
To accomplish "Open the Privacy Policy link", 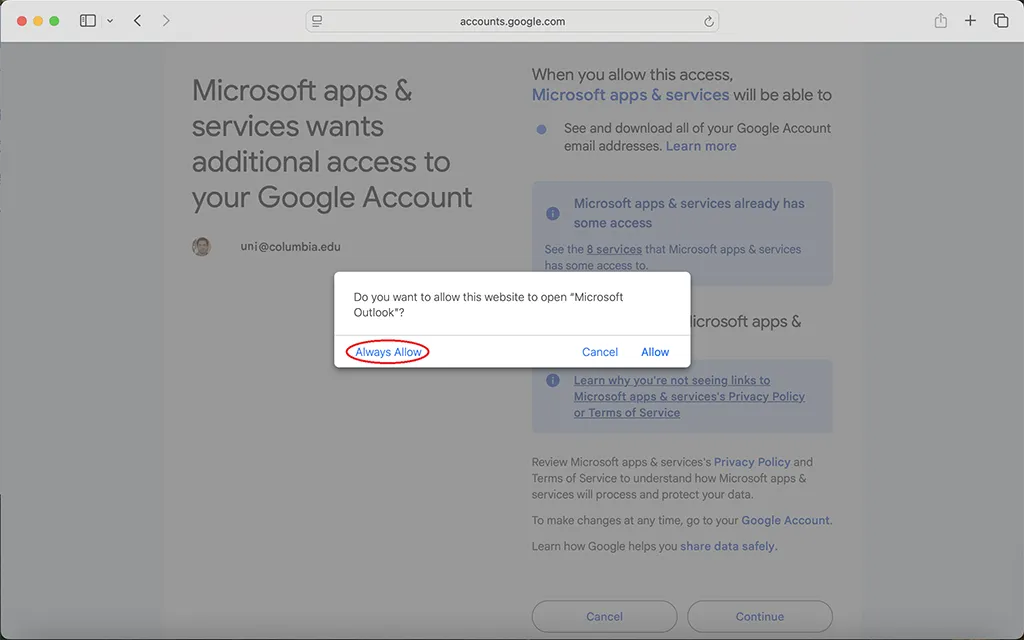I will 752,462.
